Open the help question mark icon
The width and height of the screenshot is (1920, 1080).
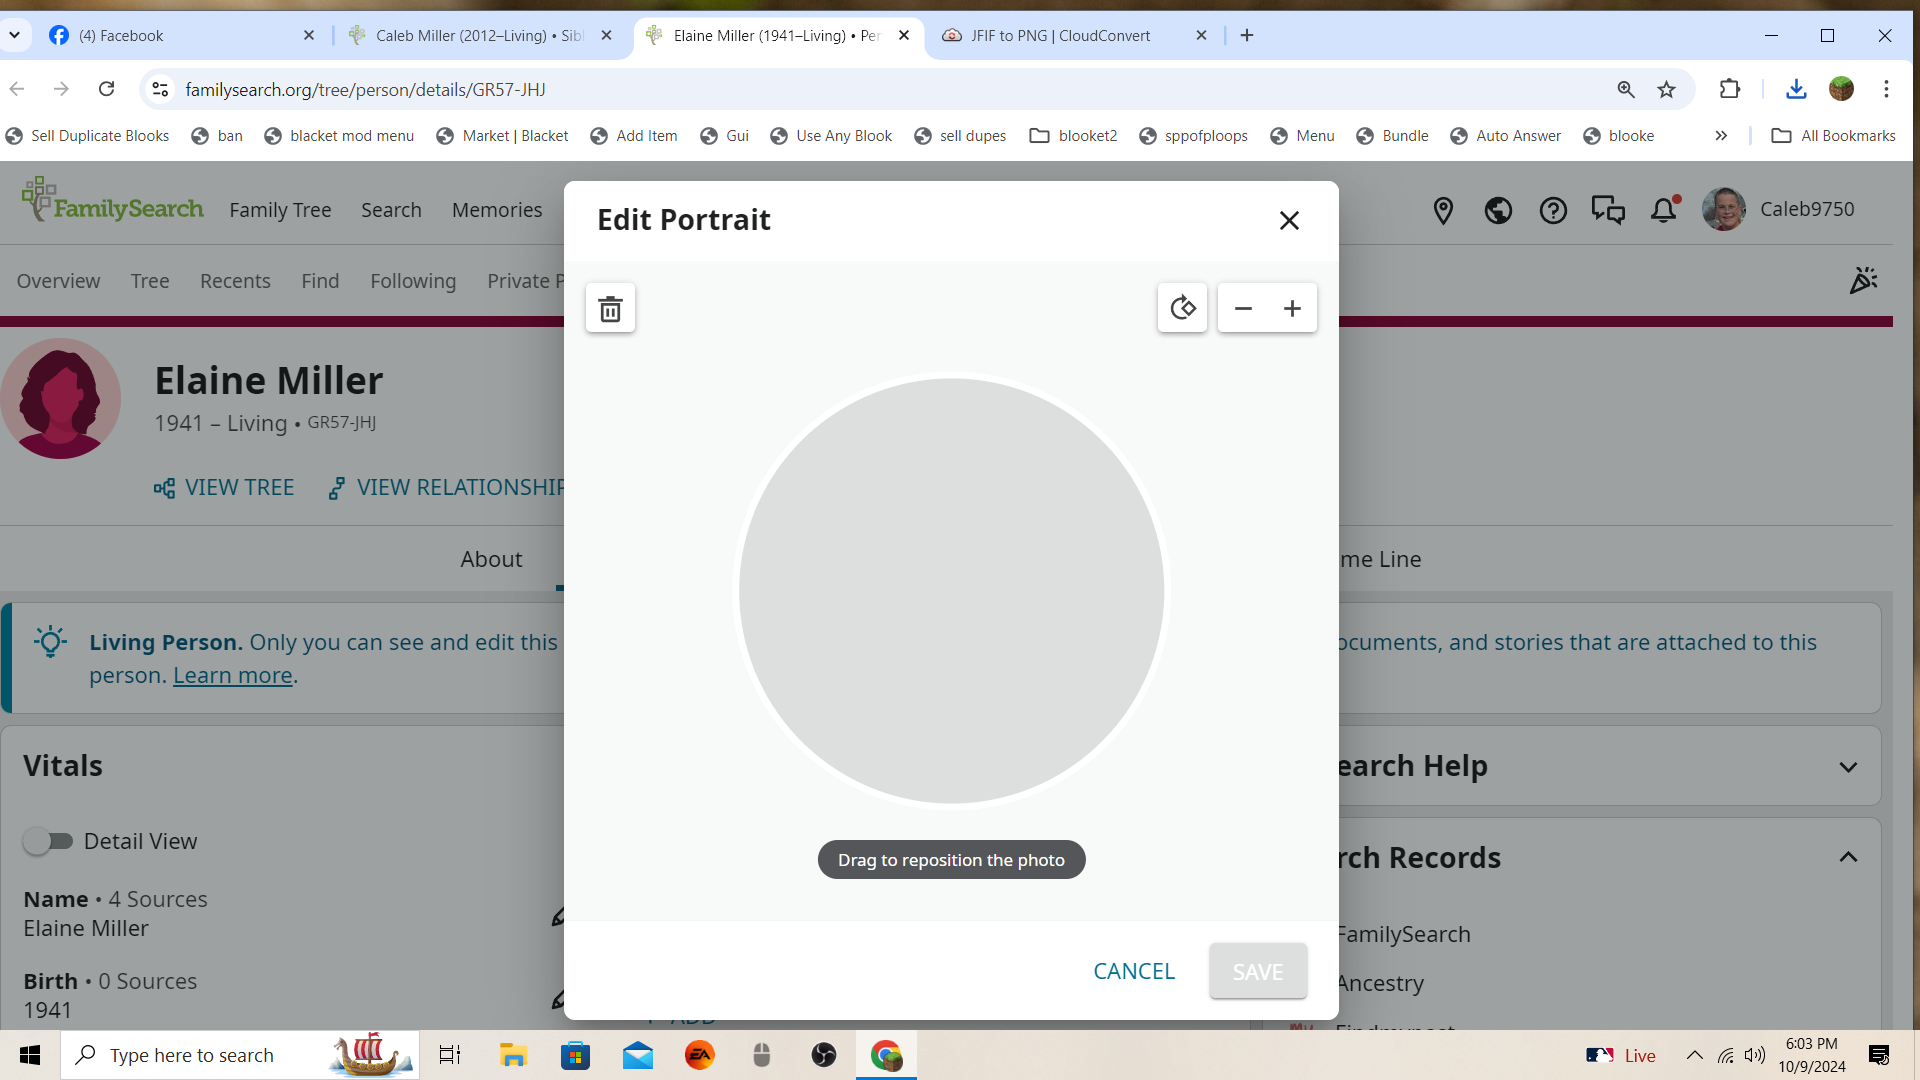(1553, 210)
